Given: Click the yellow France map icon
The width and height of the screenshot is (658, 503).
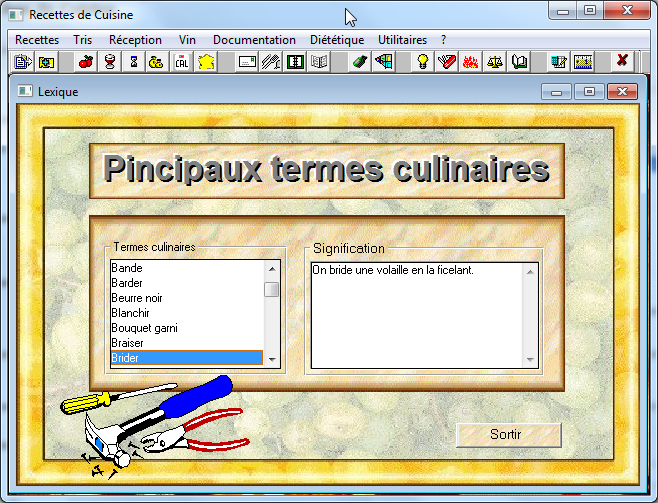Looking at the screenshot, I should tap(206, 62).
